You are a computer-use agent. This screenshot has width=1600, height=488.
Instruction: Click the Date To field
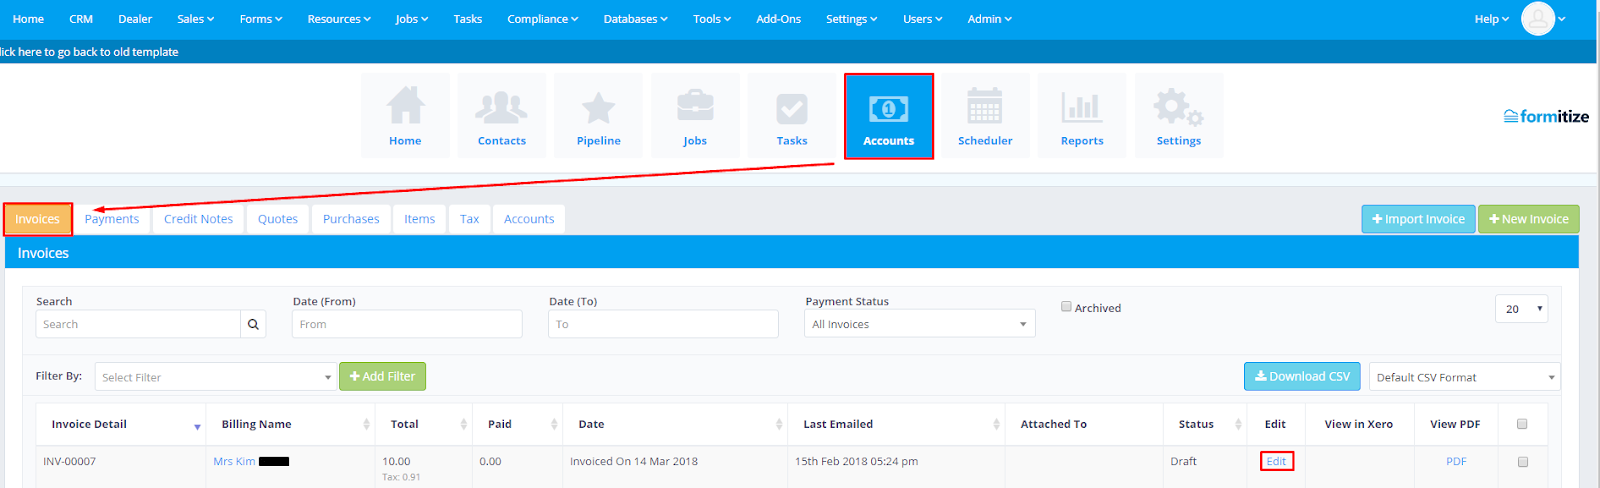click(663, 324)
